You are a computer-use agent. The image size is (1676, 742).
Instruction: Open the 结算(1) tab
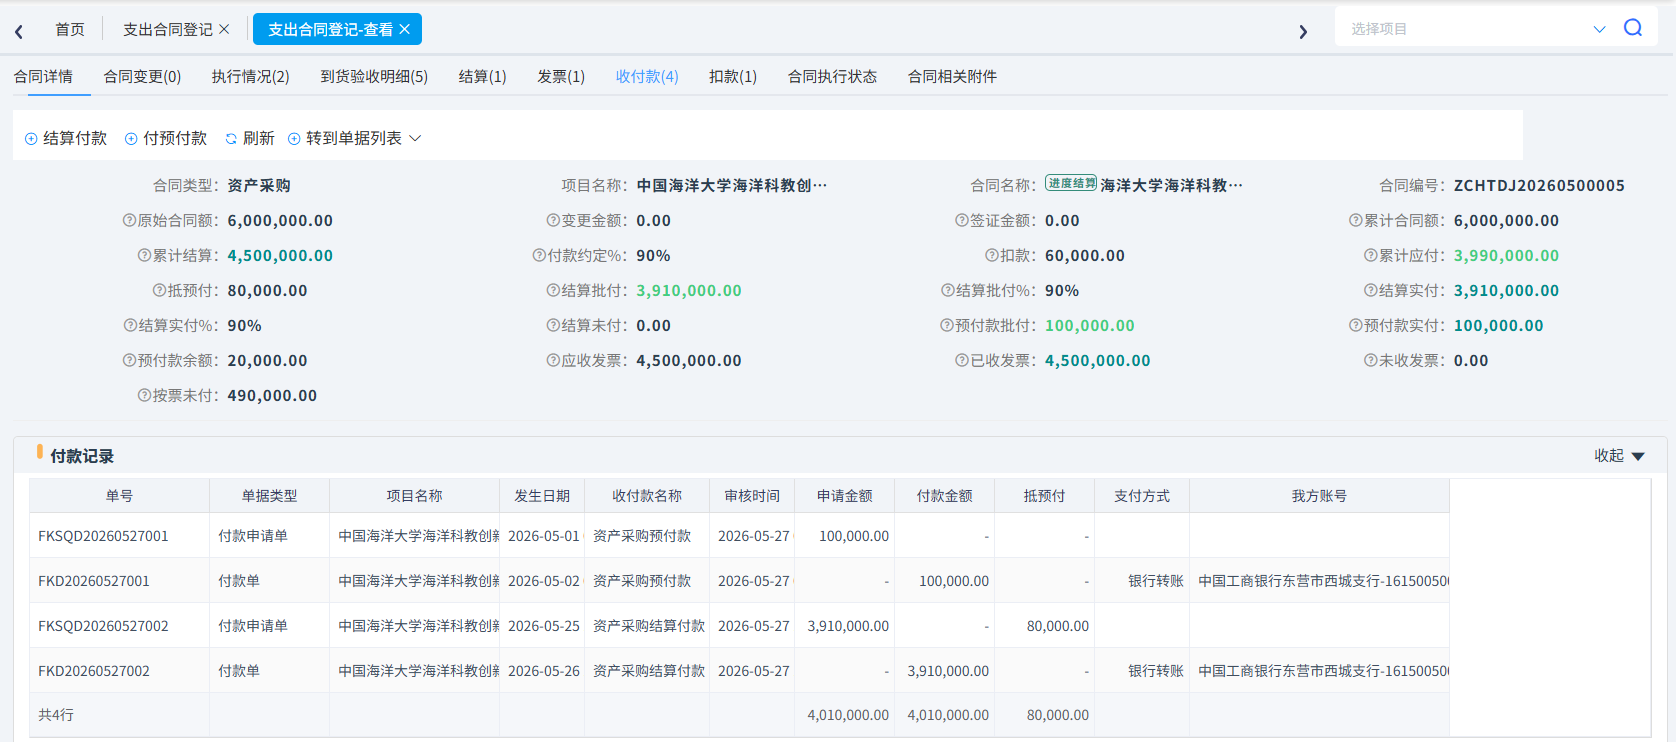(x=483, y=76)
